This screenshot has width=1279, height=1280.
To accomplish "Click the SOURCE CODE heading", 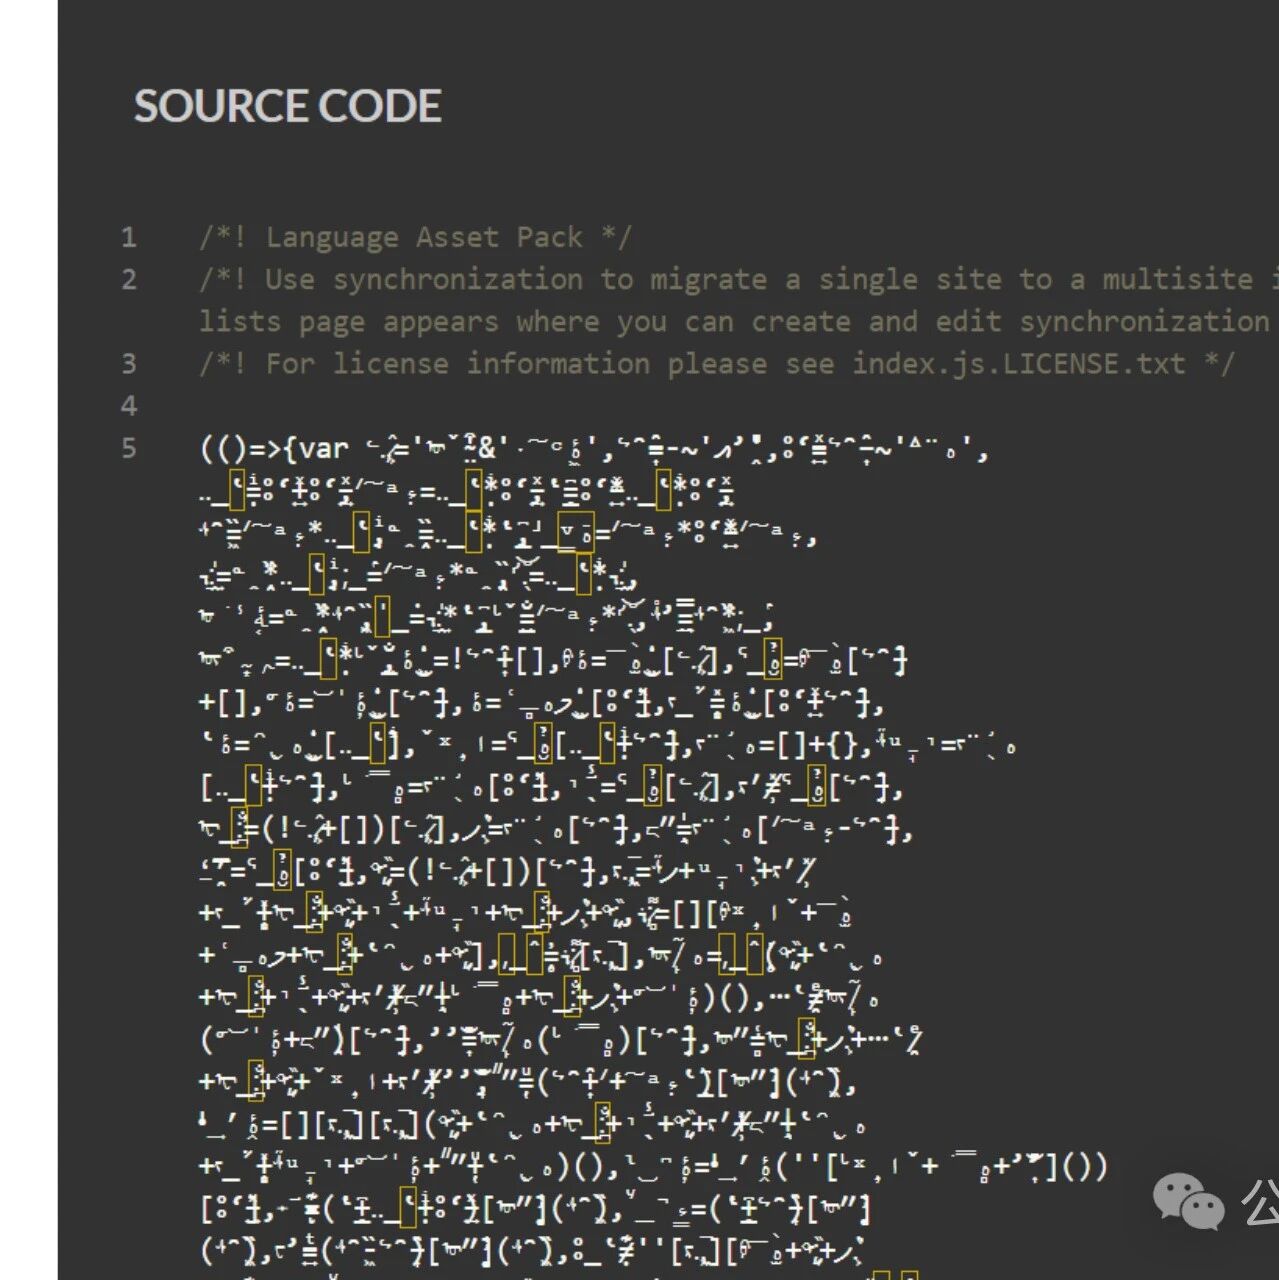I will point(288,107).
